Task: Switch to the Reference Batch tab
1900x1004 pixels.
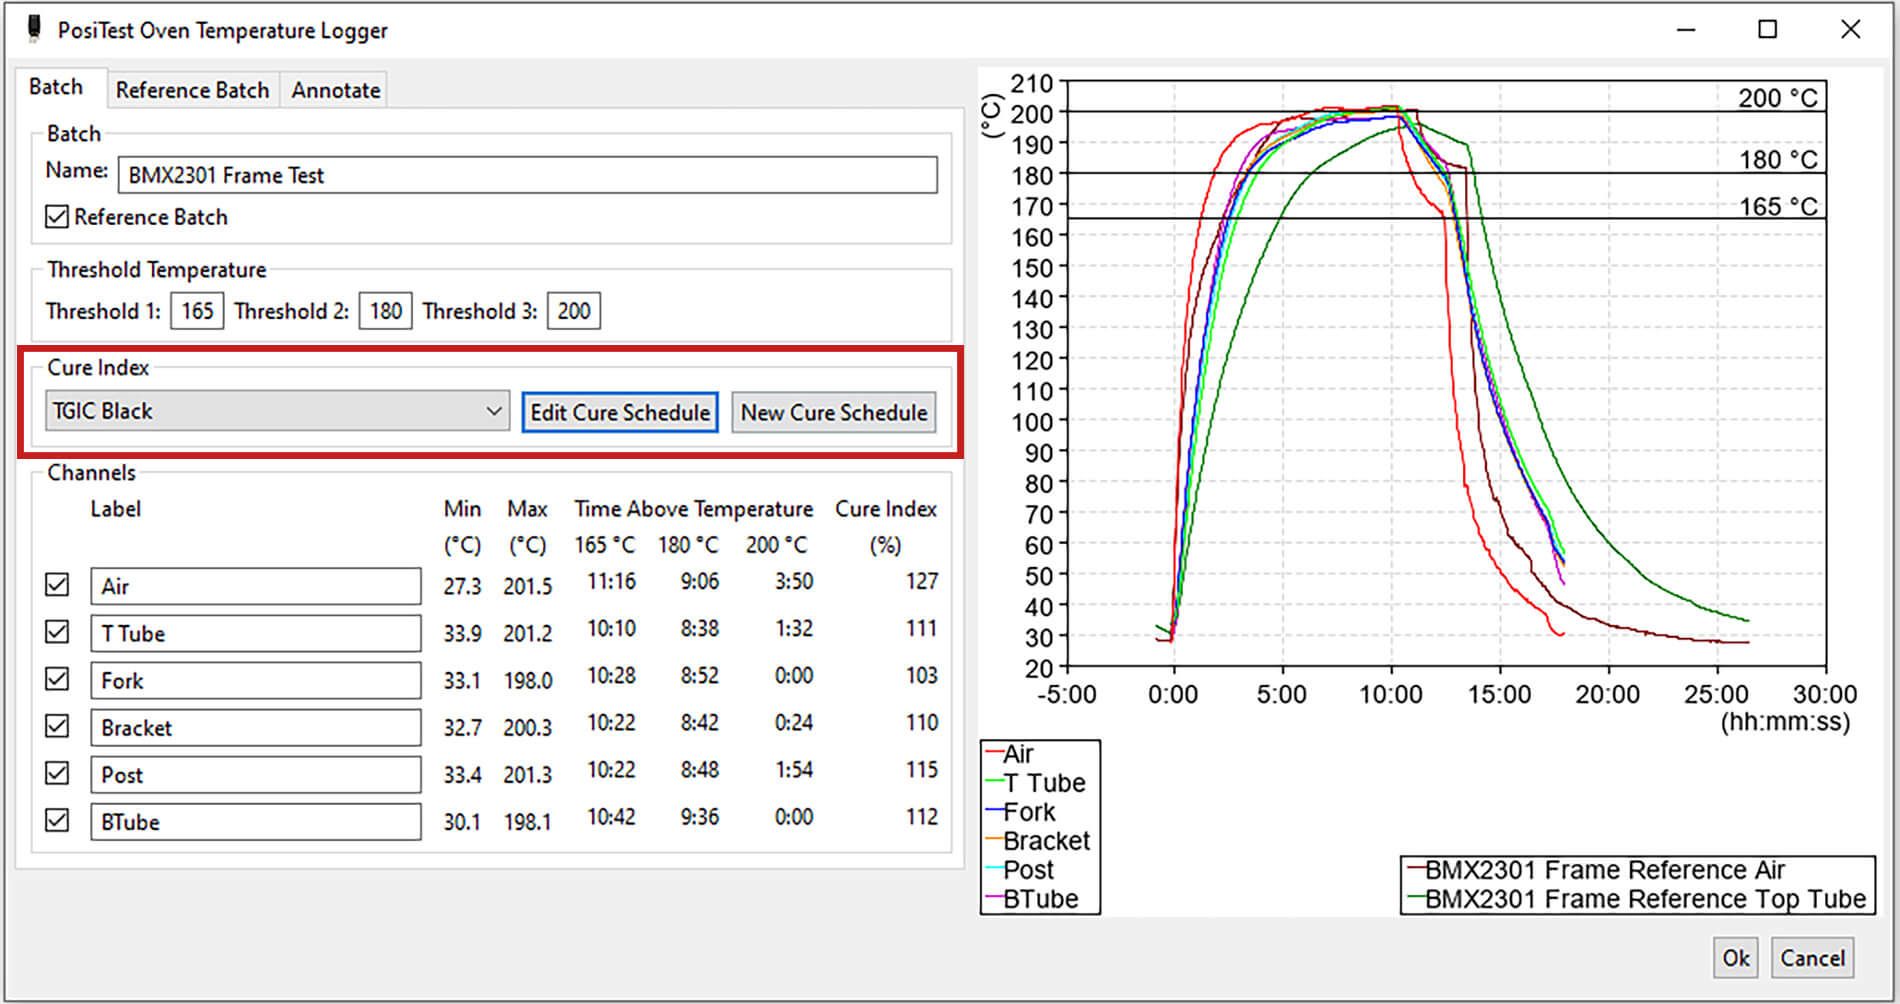Action: coord(192,89)
